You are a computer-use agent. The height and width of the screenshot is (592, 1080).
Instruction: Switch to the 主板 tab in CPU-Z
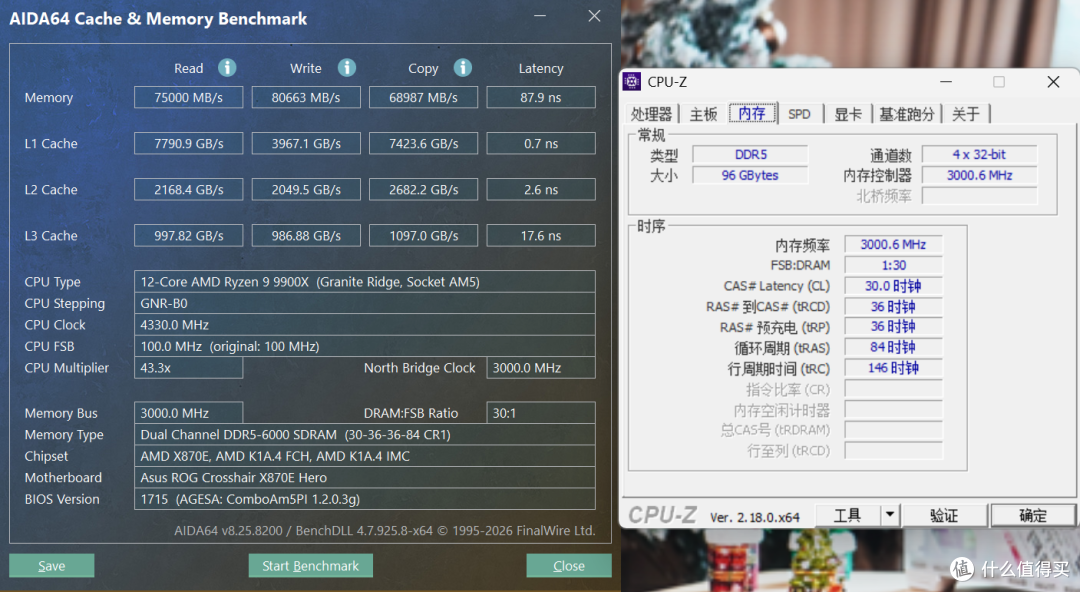[x=703, y=114]
